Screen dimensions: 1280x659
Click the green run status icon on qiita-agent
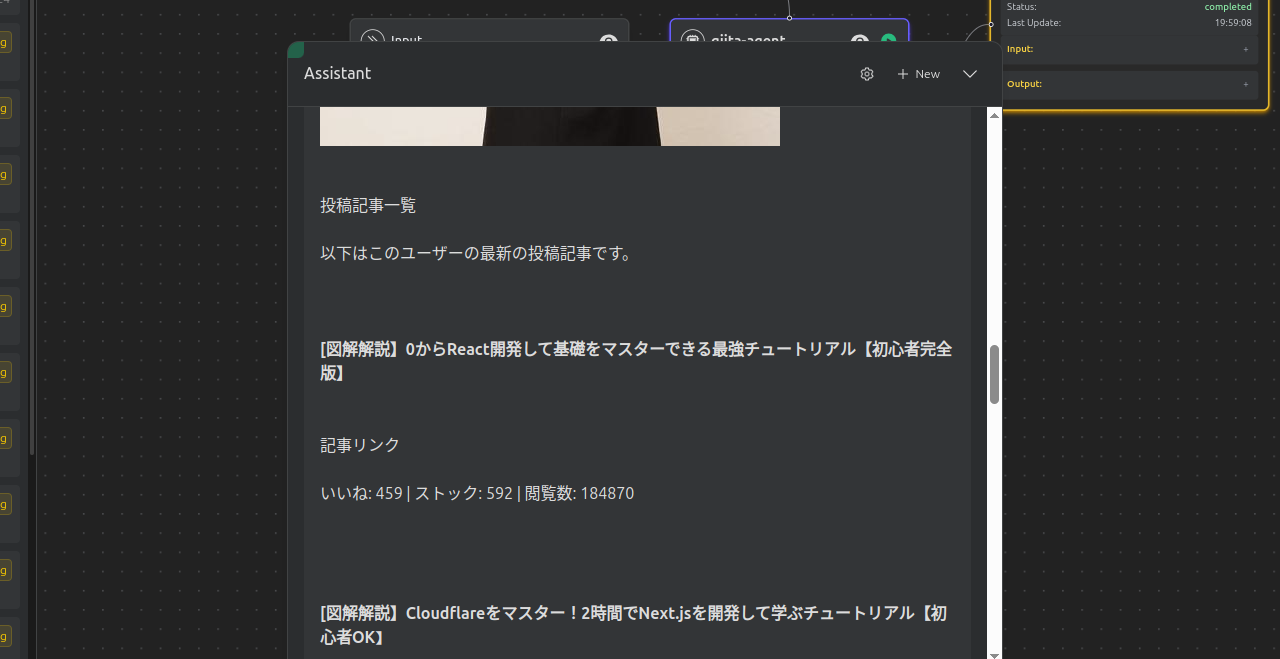point(888,41)
